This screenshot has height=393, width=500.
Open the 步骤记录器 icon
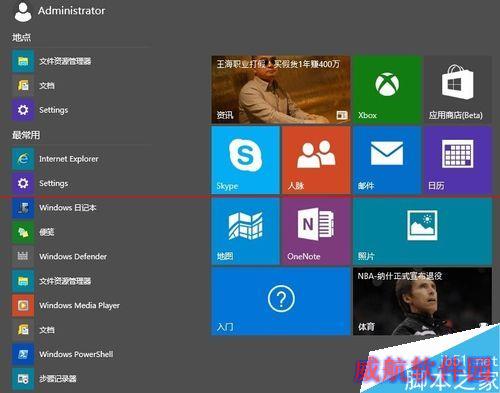coord(23,379)
